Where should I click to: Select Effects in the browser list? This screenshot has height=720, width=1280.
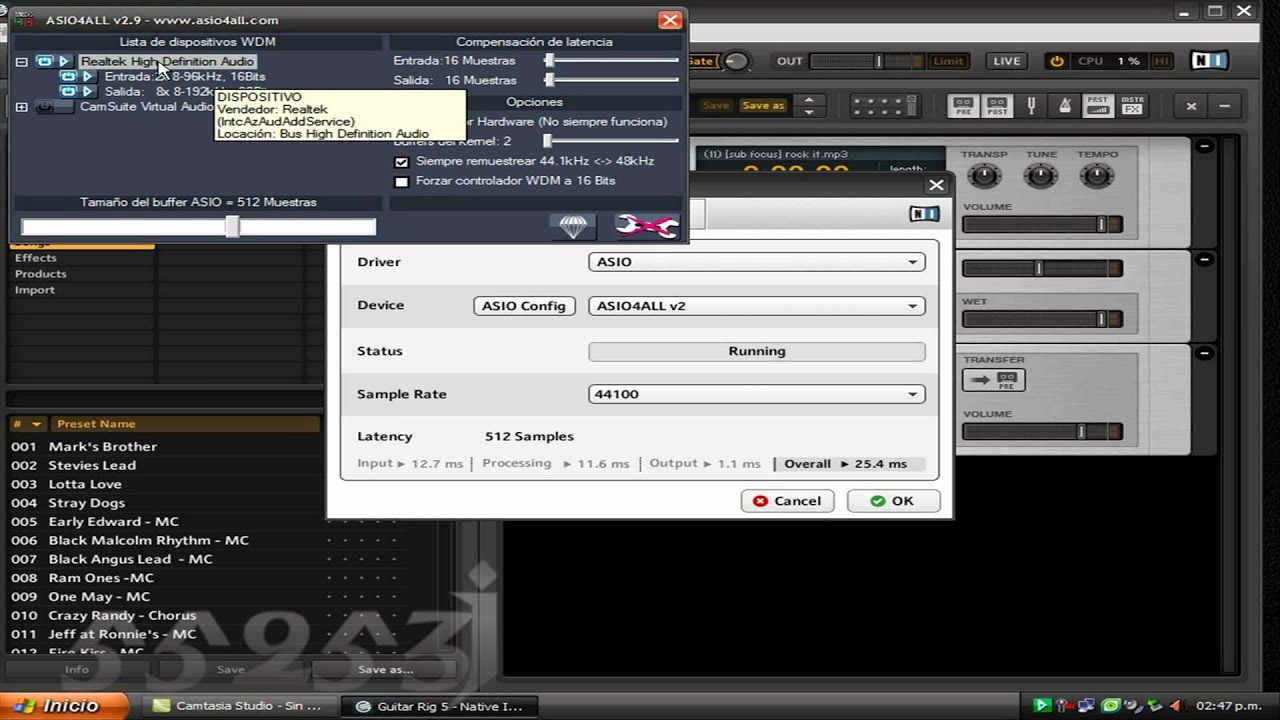(x=36, y=258)
